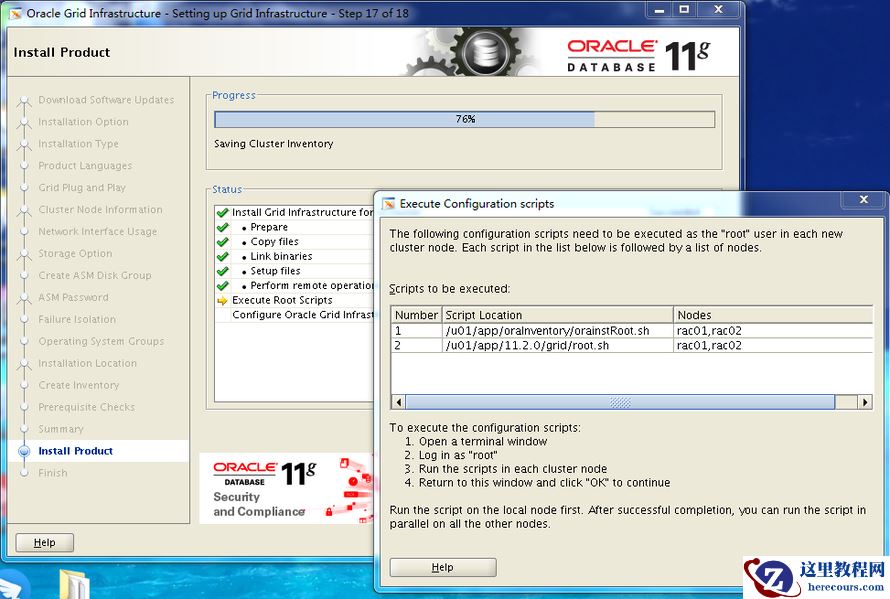Image resolution: width=890 pixels, height=599 pixels.
Task: Click green checkmark beside Link binaries
Action: pos(222,257)
